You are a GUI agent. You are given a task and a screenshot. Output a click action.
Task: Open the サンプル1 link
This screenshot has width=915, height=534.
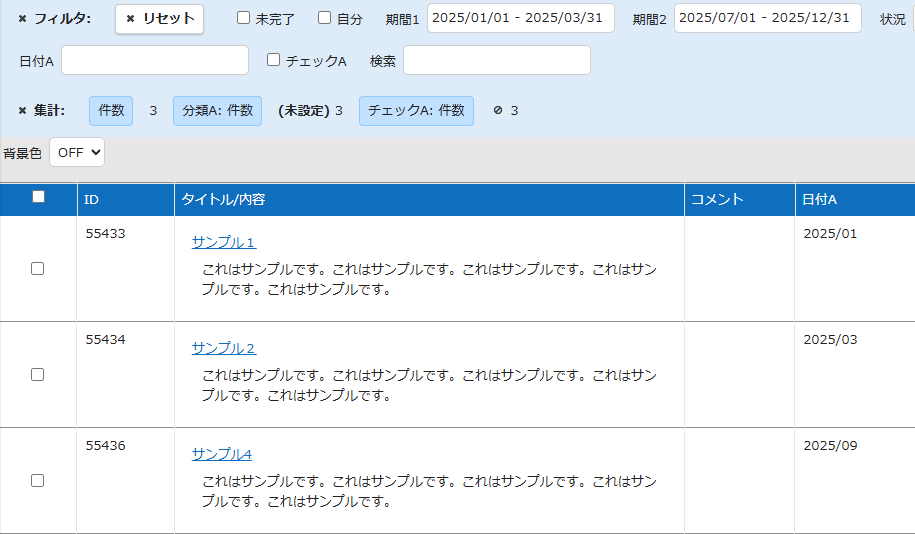click(x=223, y=242)
